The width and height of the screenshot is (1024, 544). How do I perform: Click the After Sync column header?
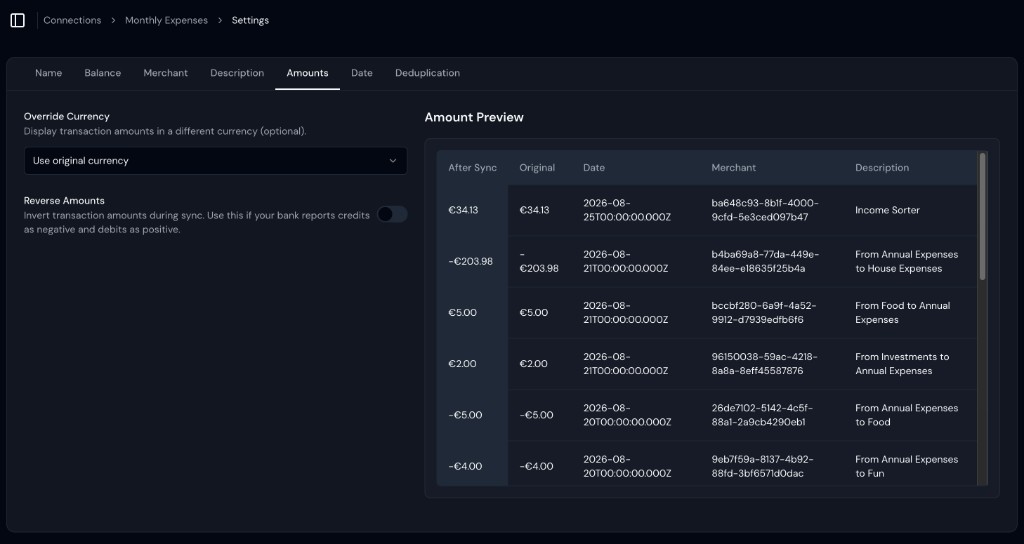(472, 168)
